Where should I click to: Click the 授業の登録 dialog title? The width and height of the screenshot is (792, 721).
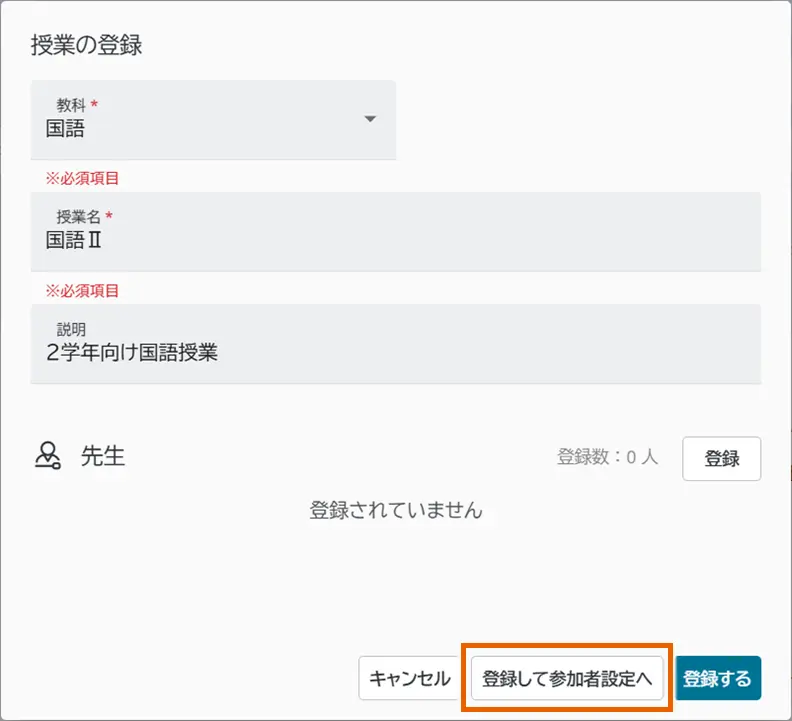[x=86, y=45]
